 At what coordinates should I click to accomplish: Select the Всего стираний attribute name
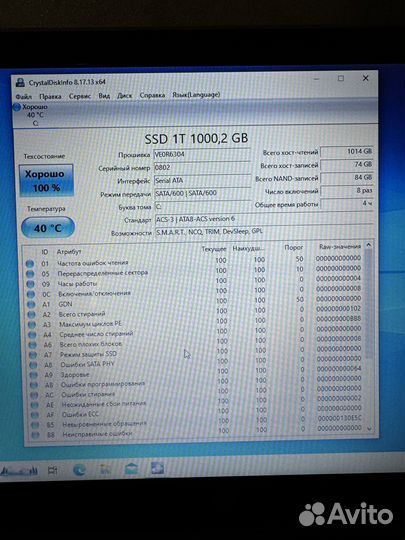click(82, 314)
